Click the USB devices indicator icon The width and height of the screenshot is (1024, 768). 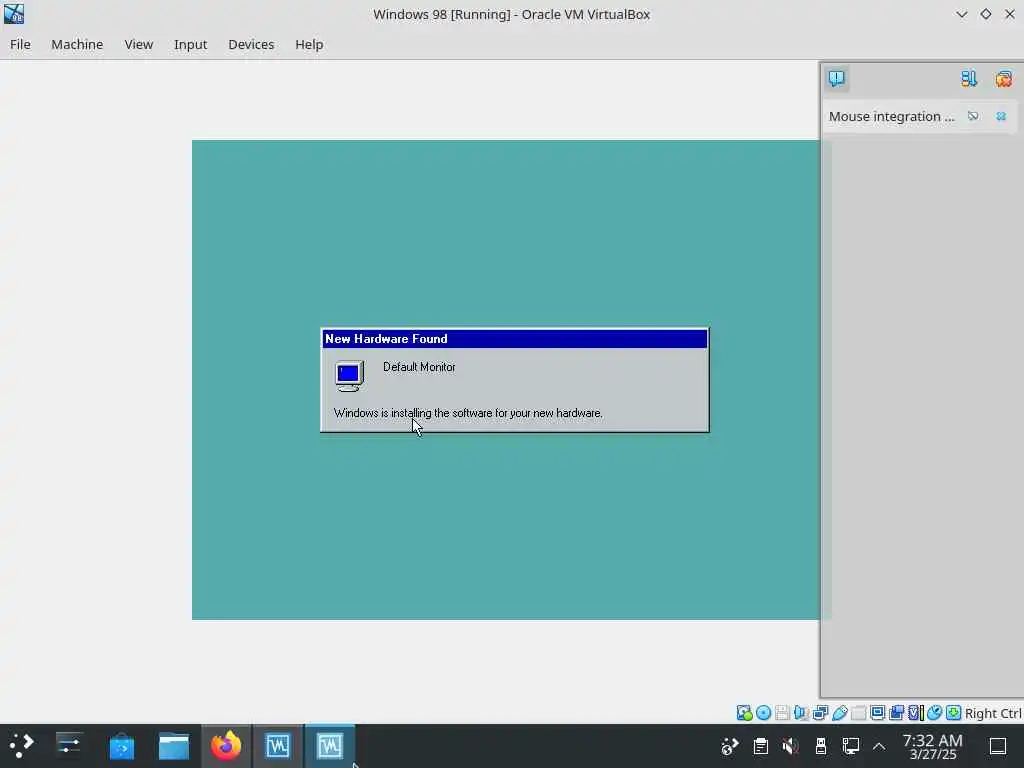839,713
